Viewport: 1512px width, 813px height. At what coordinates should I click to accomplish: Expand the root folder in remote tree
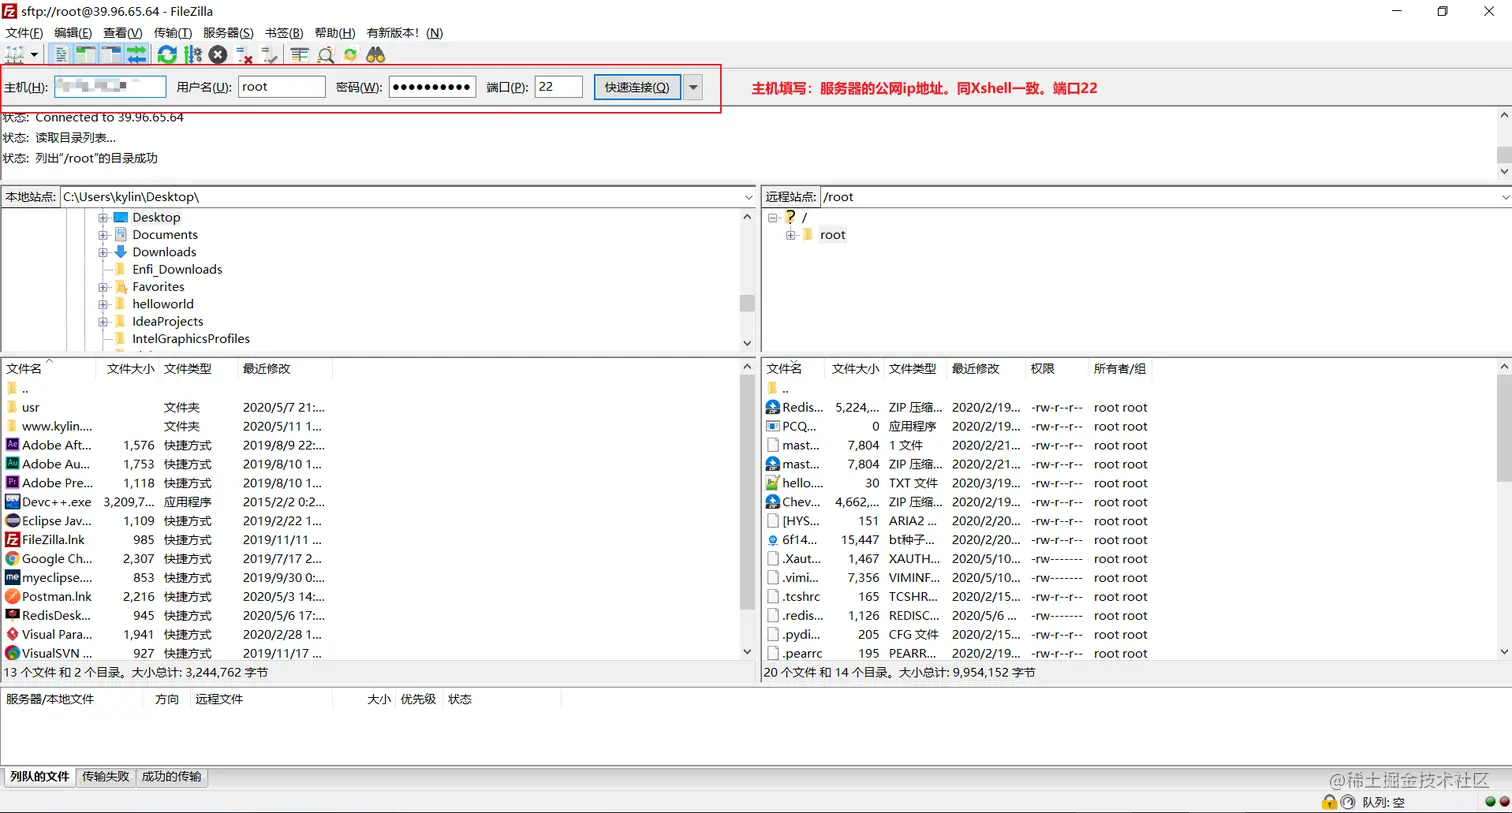(790, 234)
